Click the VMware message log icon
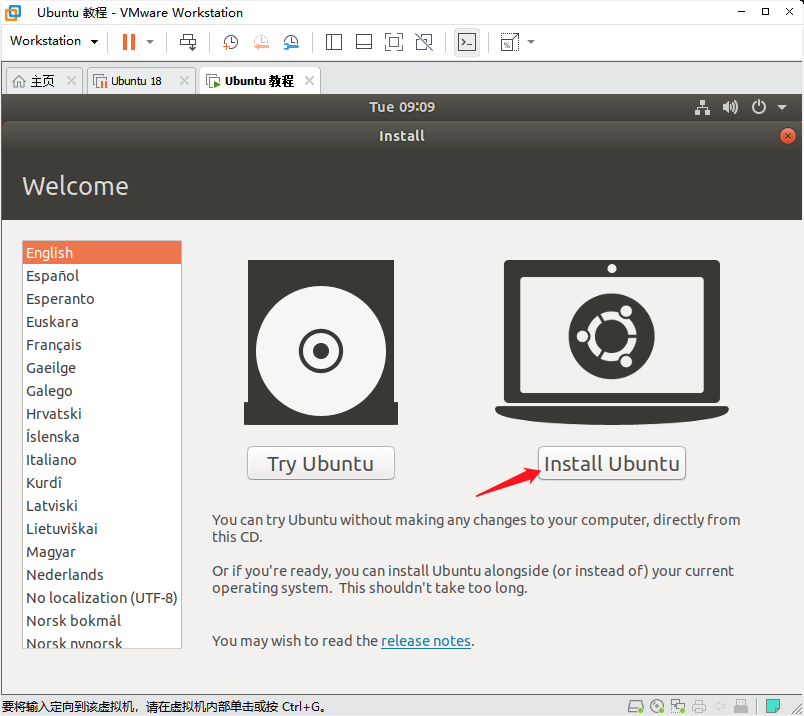804x716 pixels. click(773, 706)
